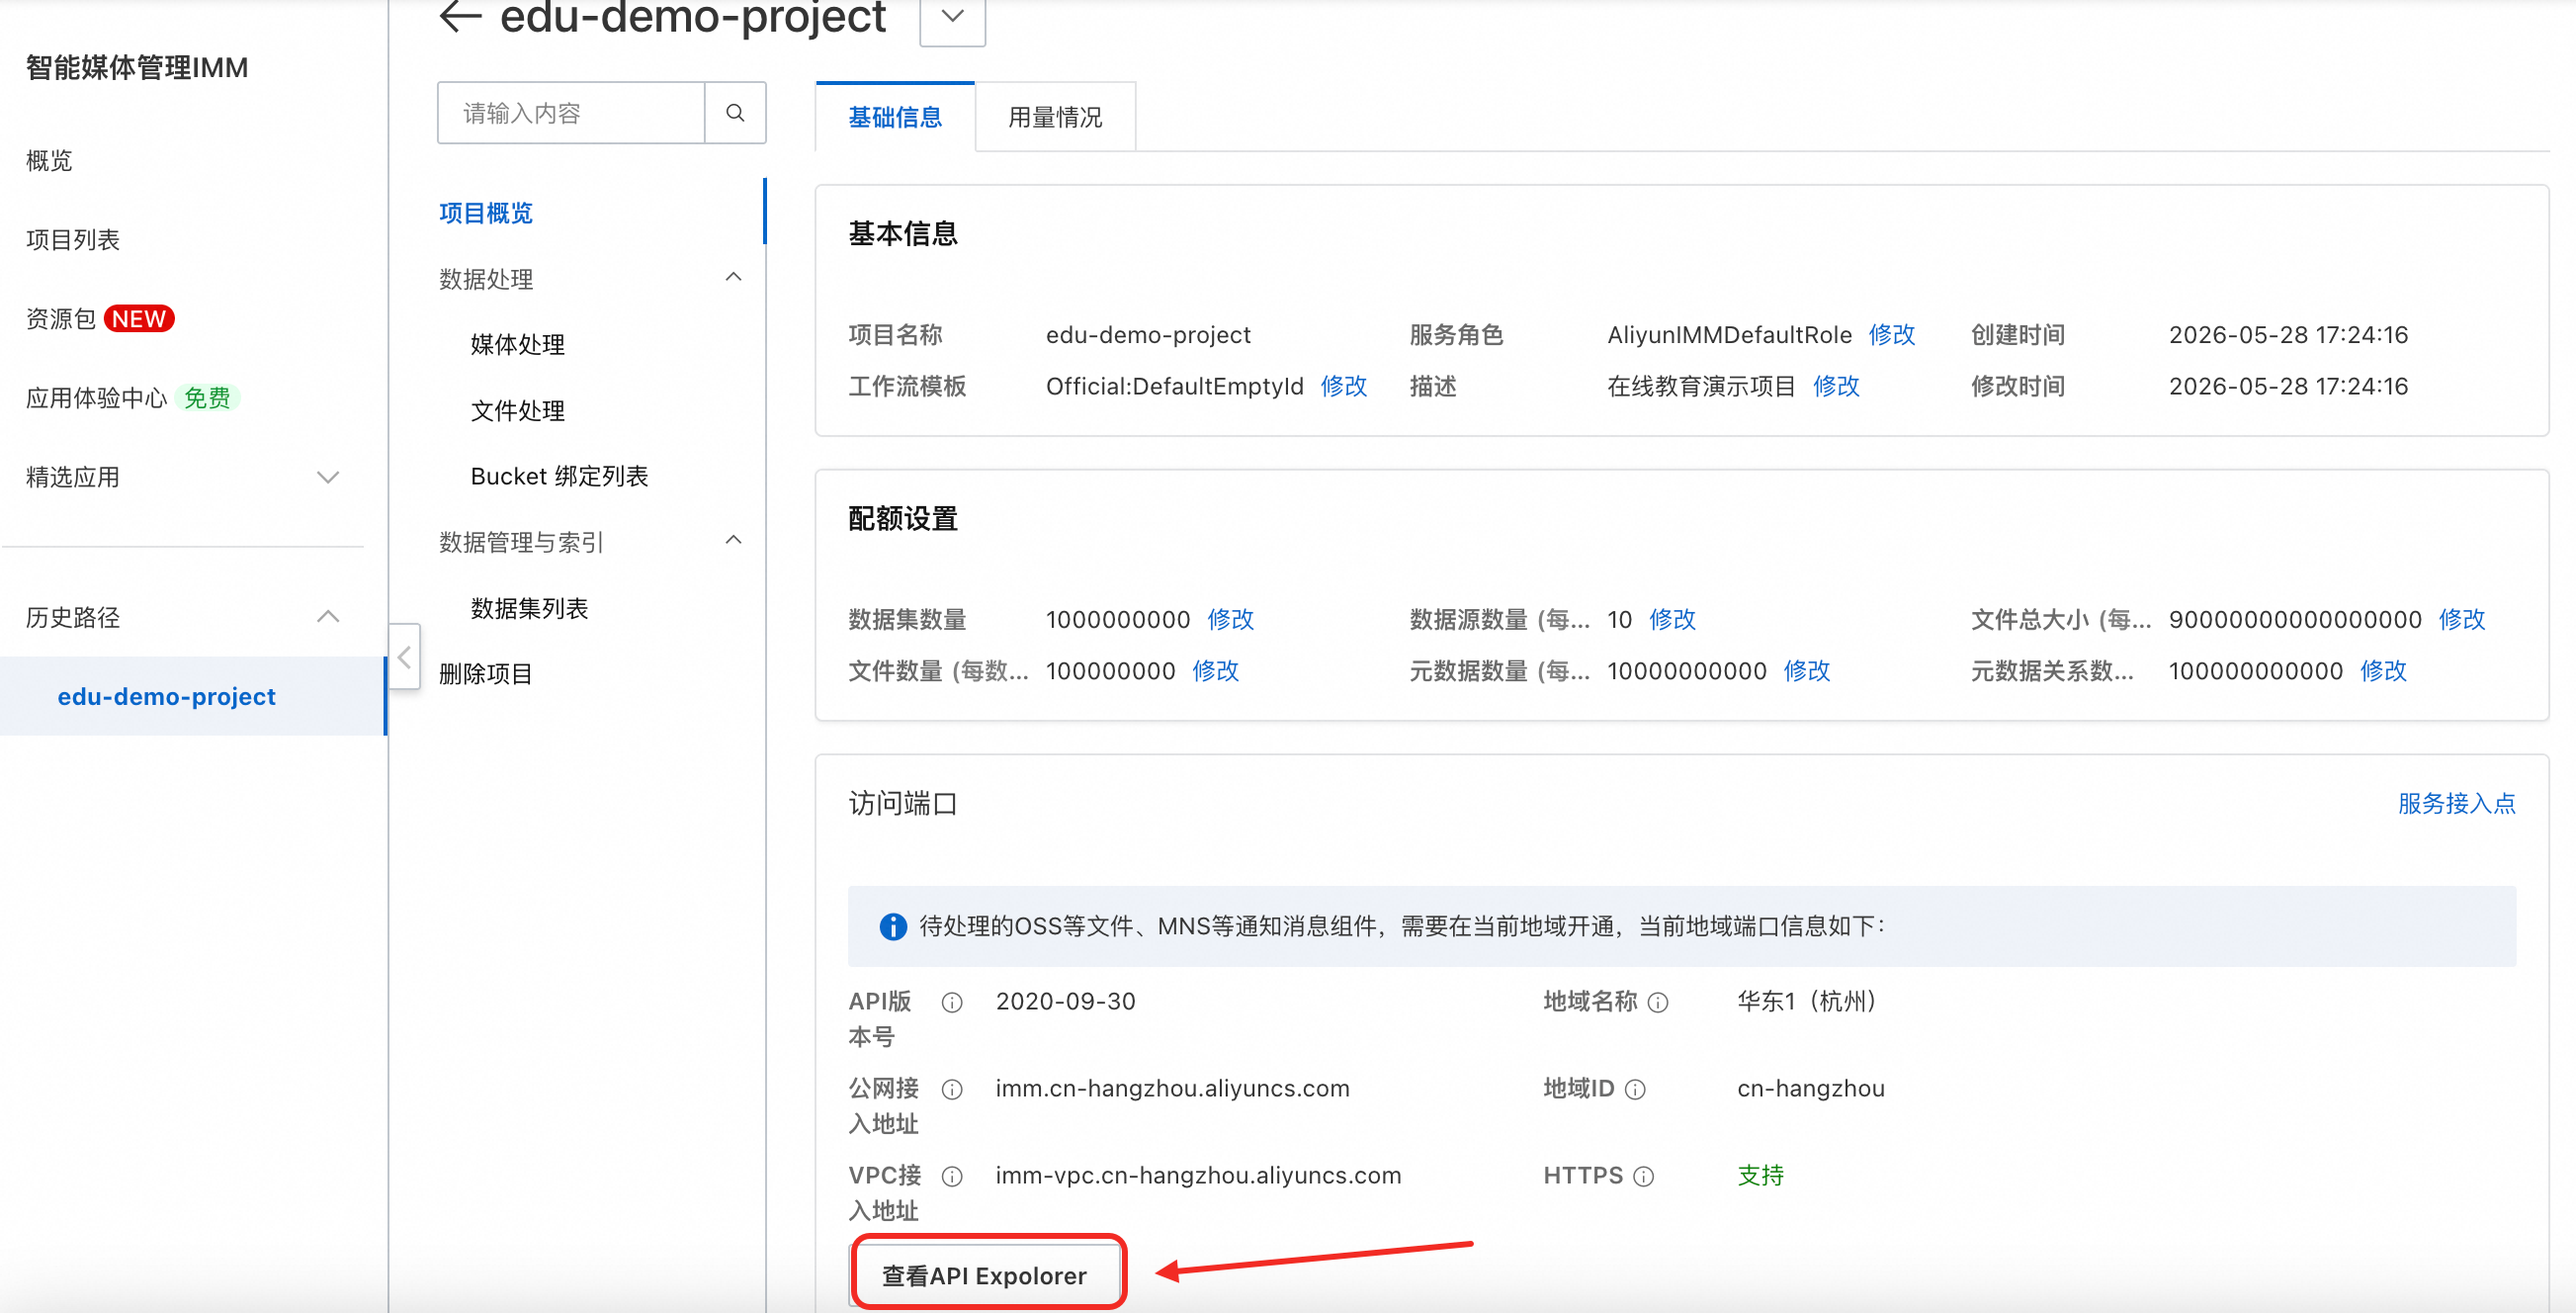Screen dimensions: 2576x1313
Task: Click the info icon beside HTTPS
Action: pos(1644,1176)
